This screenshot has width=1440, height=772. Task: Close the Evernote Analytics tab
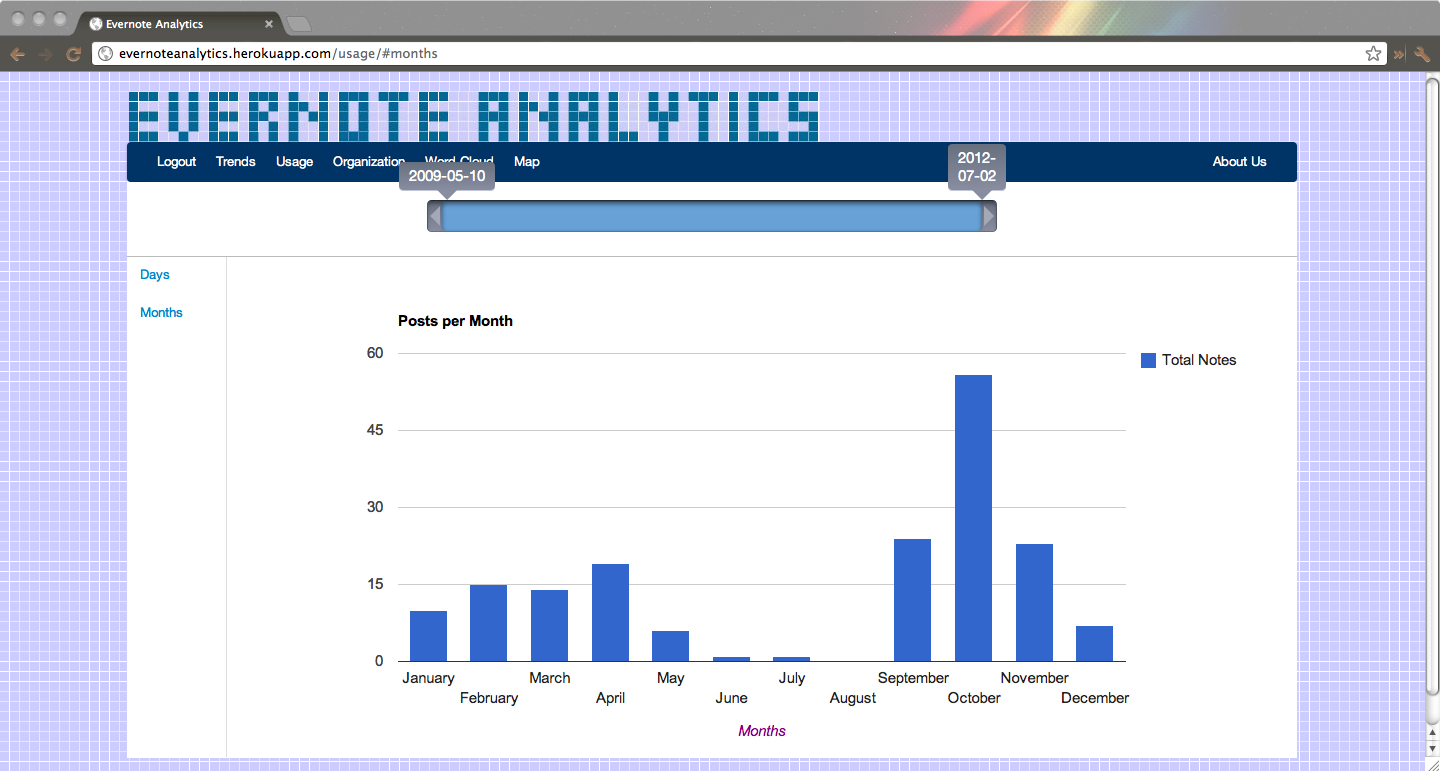[x=268, y=24]
